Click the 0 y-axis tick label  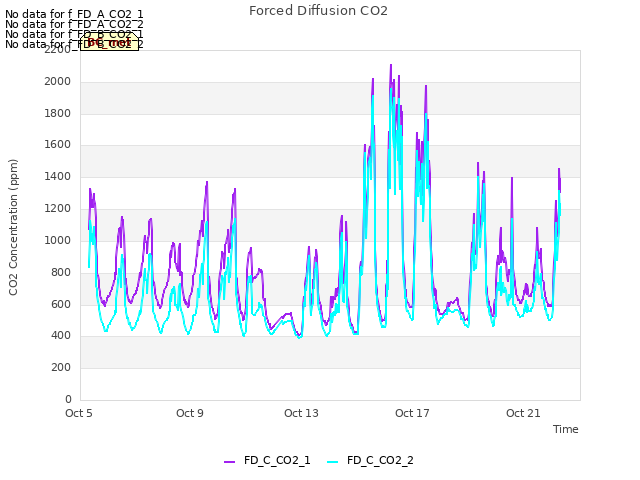68,399
